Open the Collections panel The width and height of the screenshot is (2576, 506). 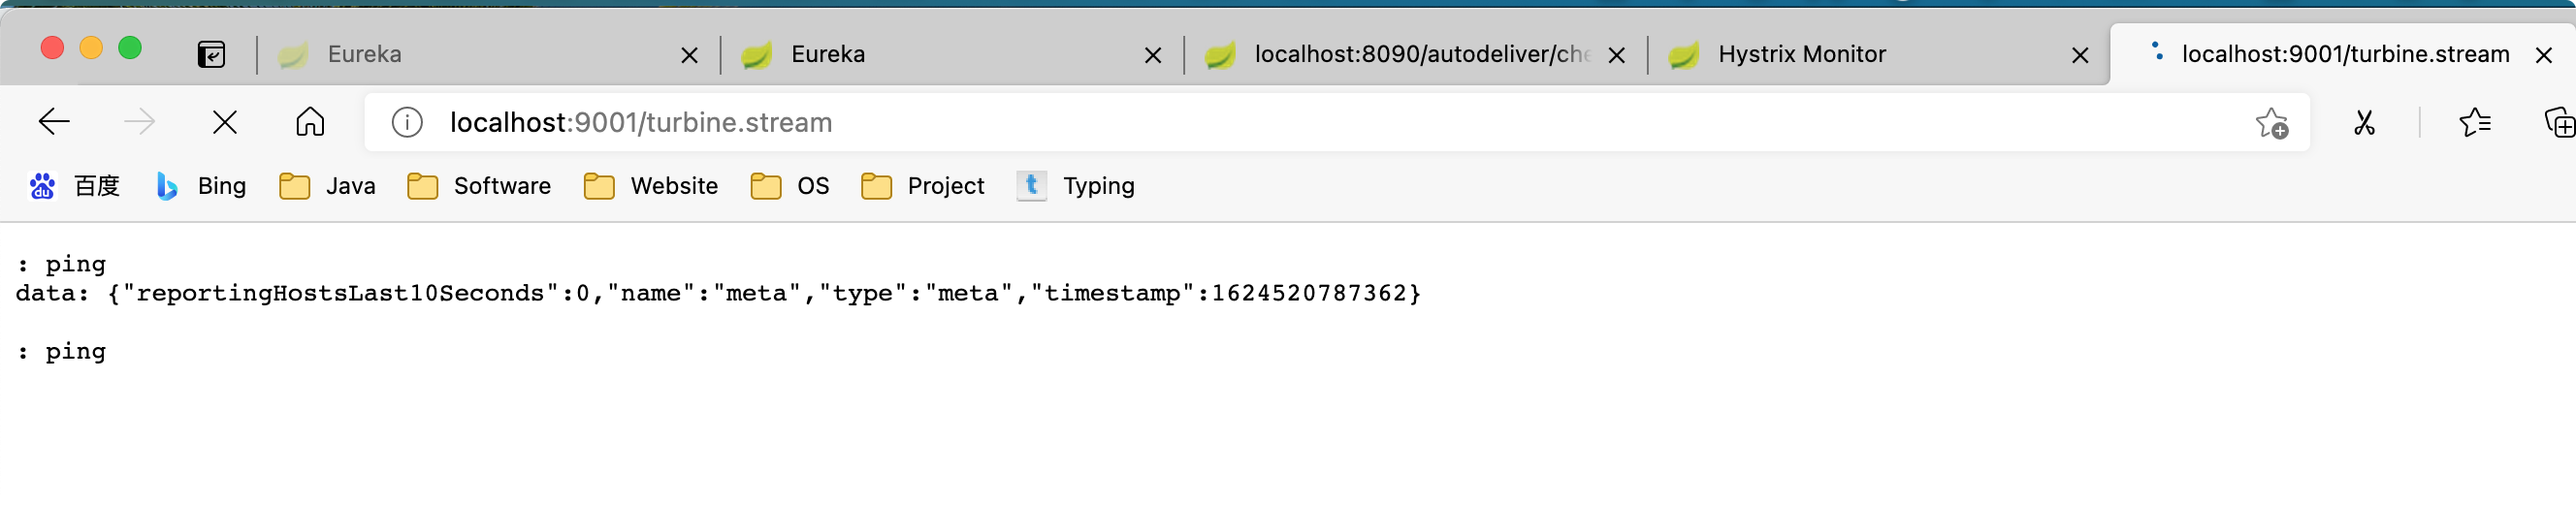coord(2559,122)
